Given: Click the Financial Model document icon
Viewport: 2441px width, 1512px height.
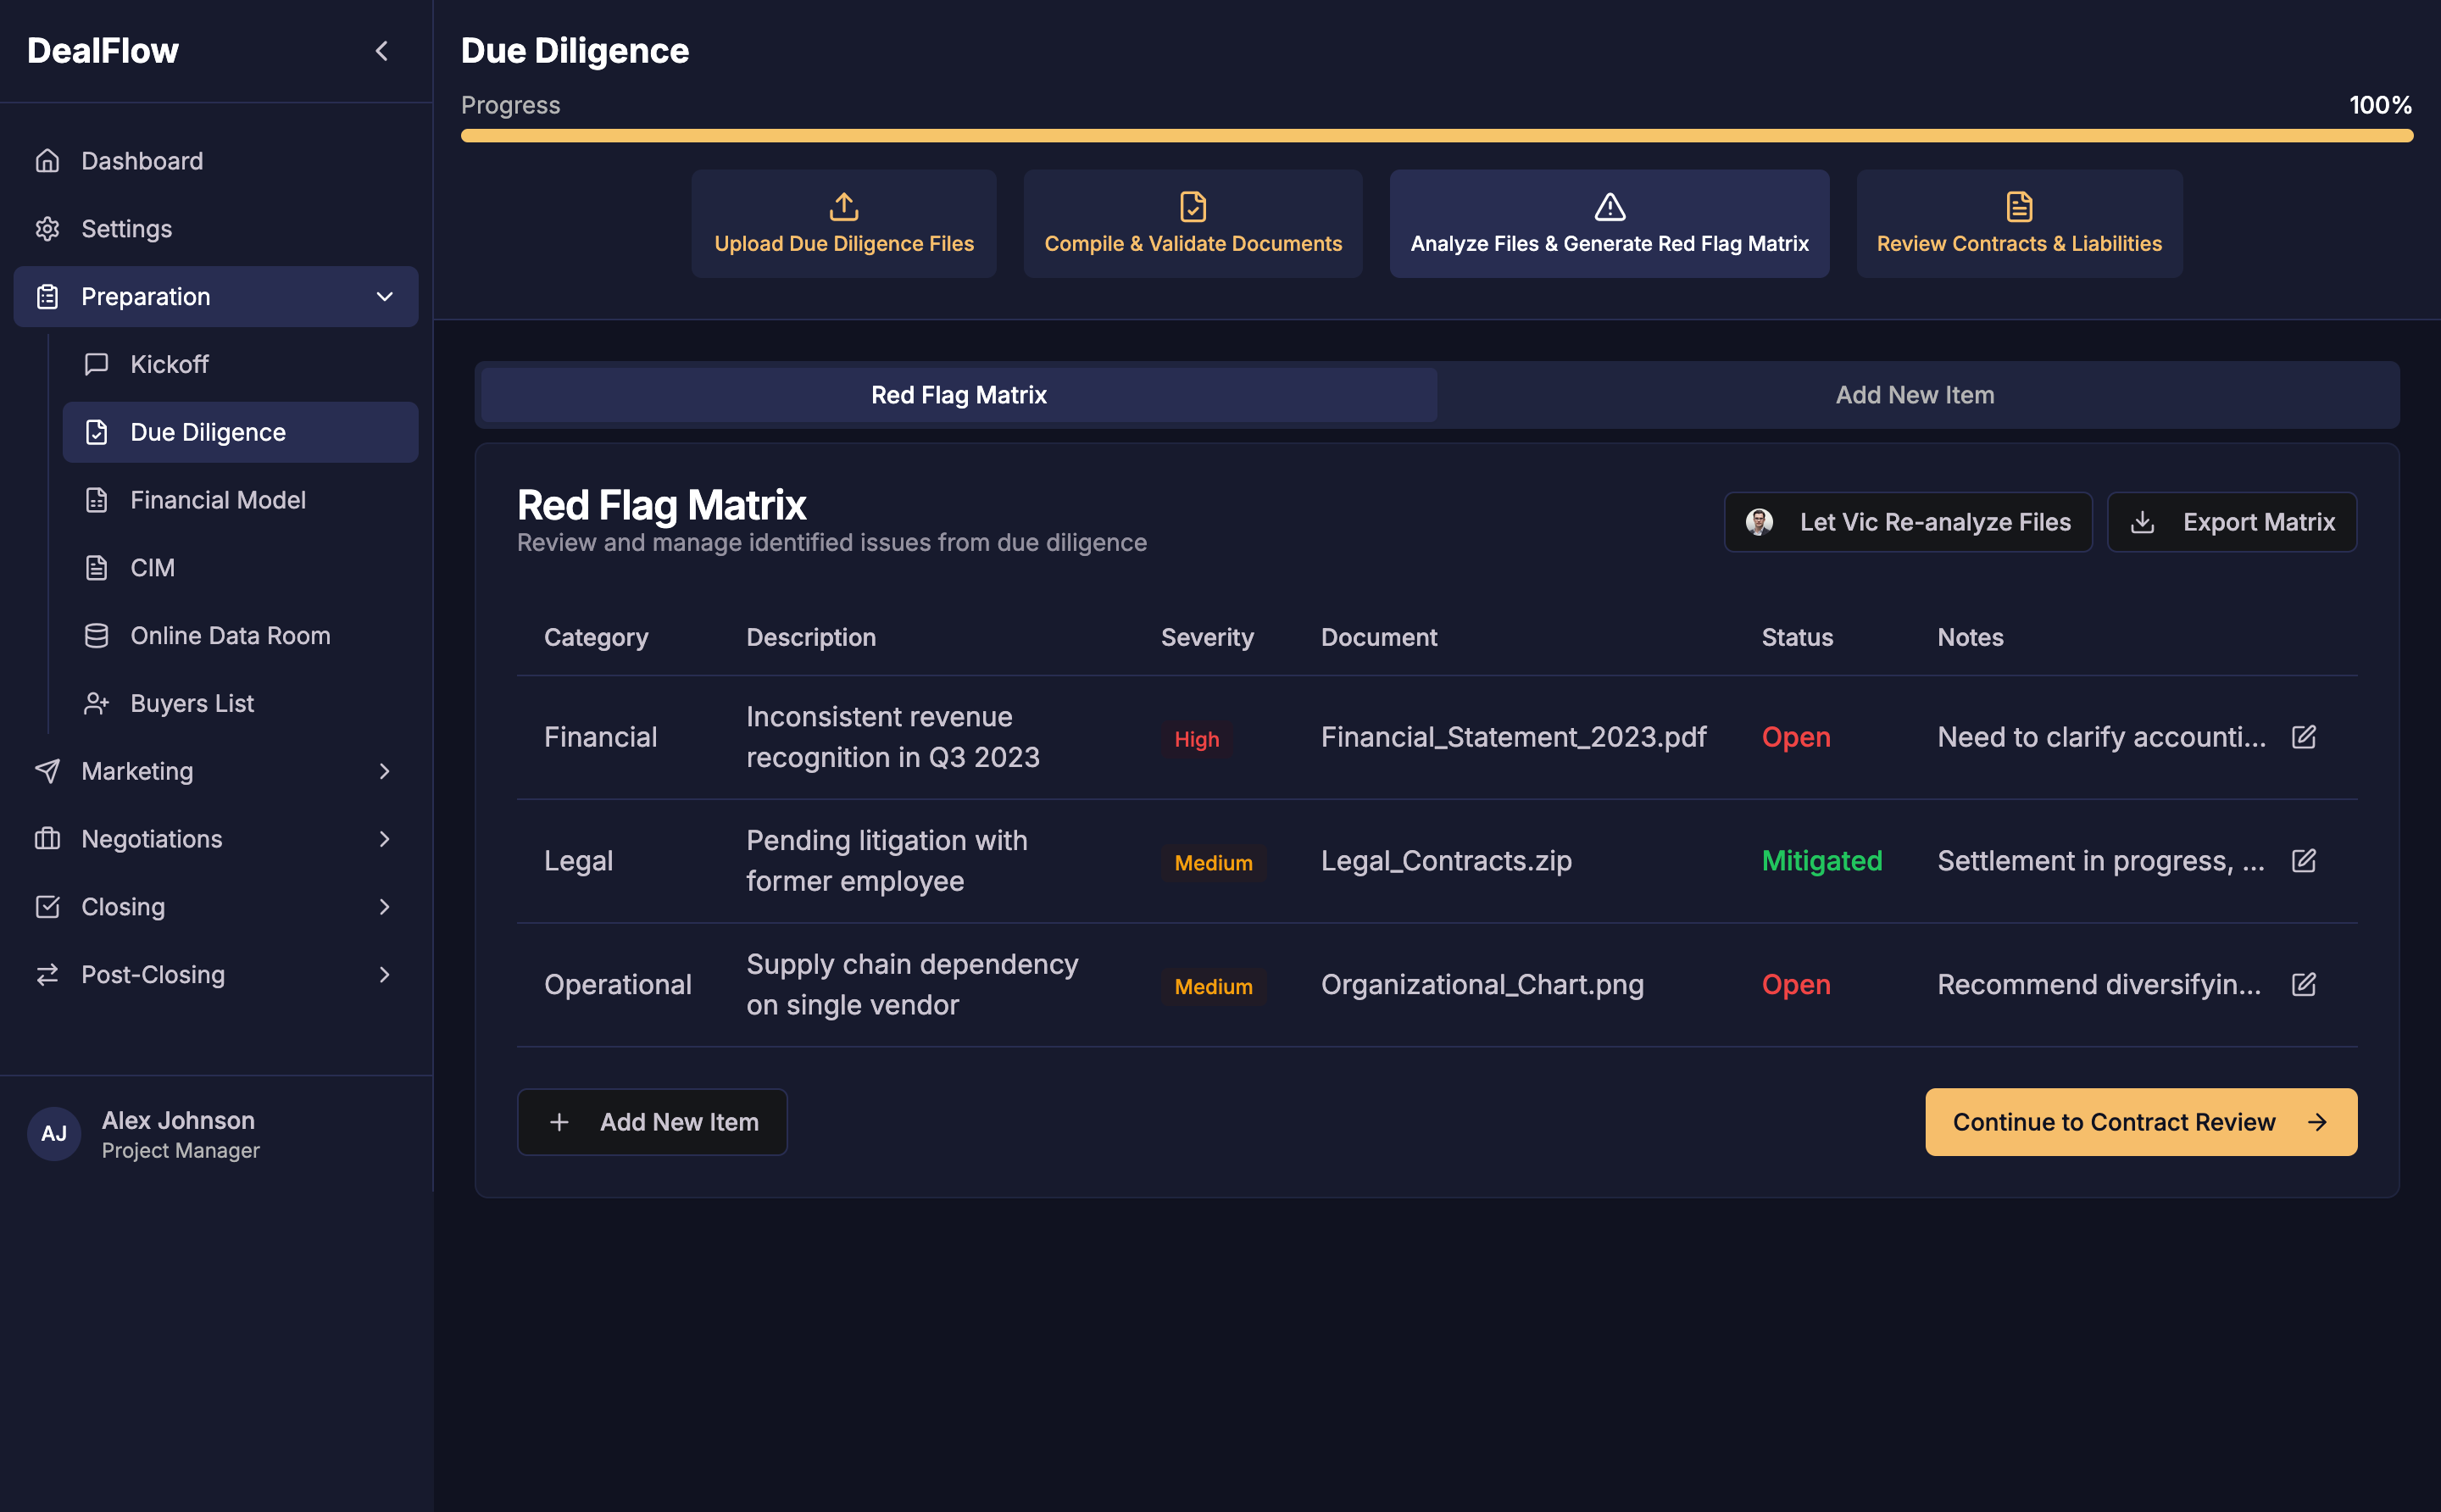Looking at the screenshot, I should click(x=96, y=499).
